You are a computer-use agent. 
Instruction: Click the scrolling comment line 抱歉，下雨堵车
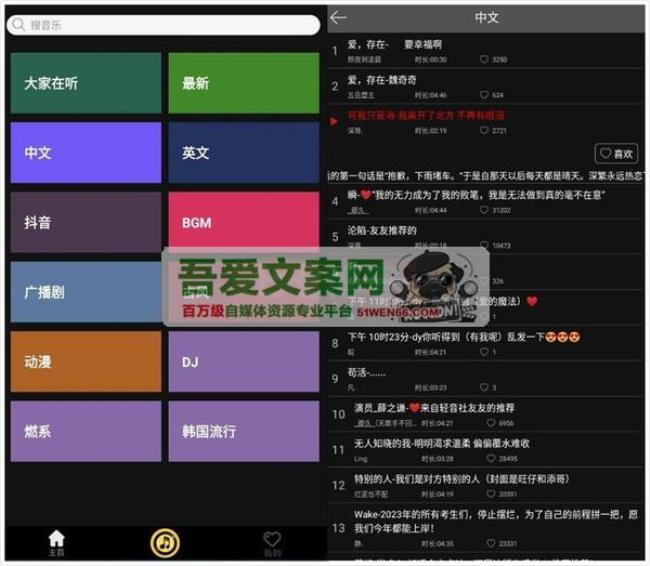(486, 176)
